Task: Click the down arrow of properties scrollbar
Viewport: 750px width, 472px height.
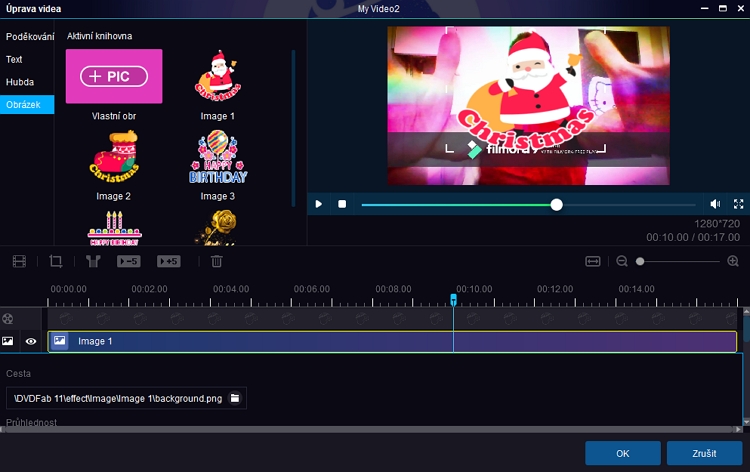Action: click(746, 422)
